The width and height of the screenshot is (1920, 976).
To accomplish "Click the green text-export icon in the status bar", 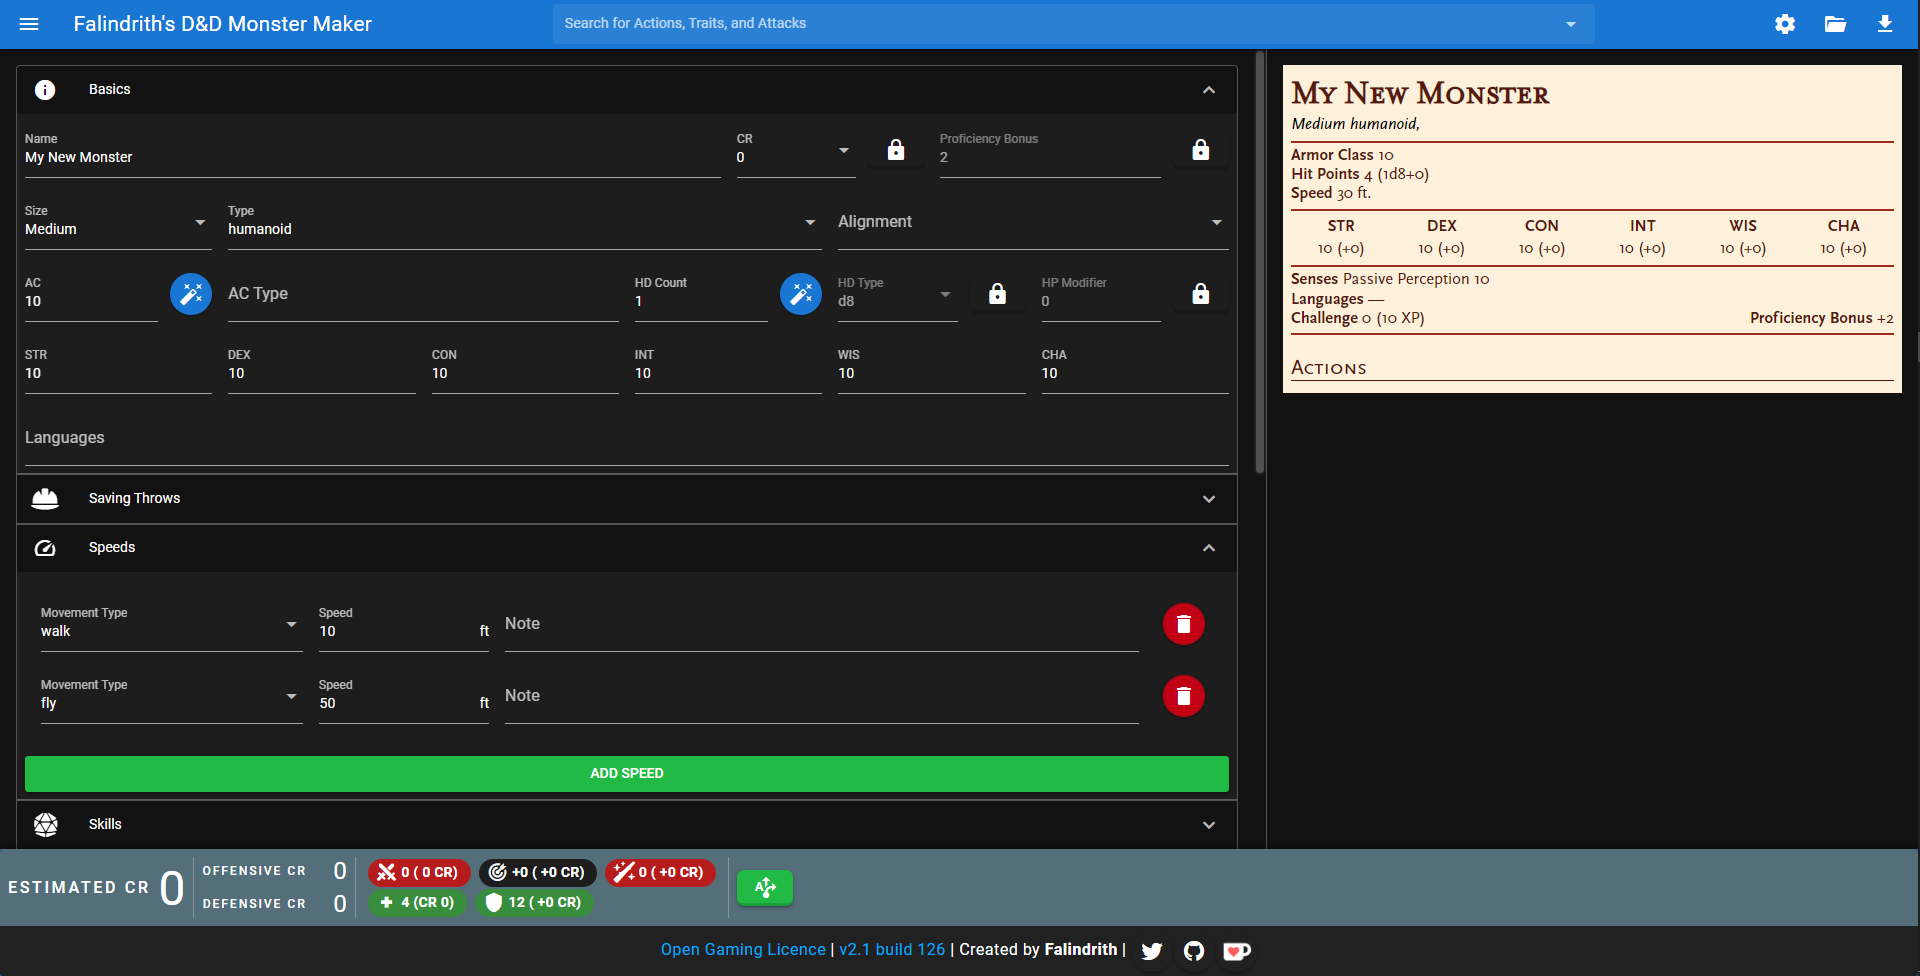I will (x=765, y=887).
